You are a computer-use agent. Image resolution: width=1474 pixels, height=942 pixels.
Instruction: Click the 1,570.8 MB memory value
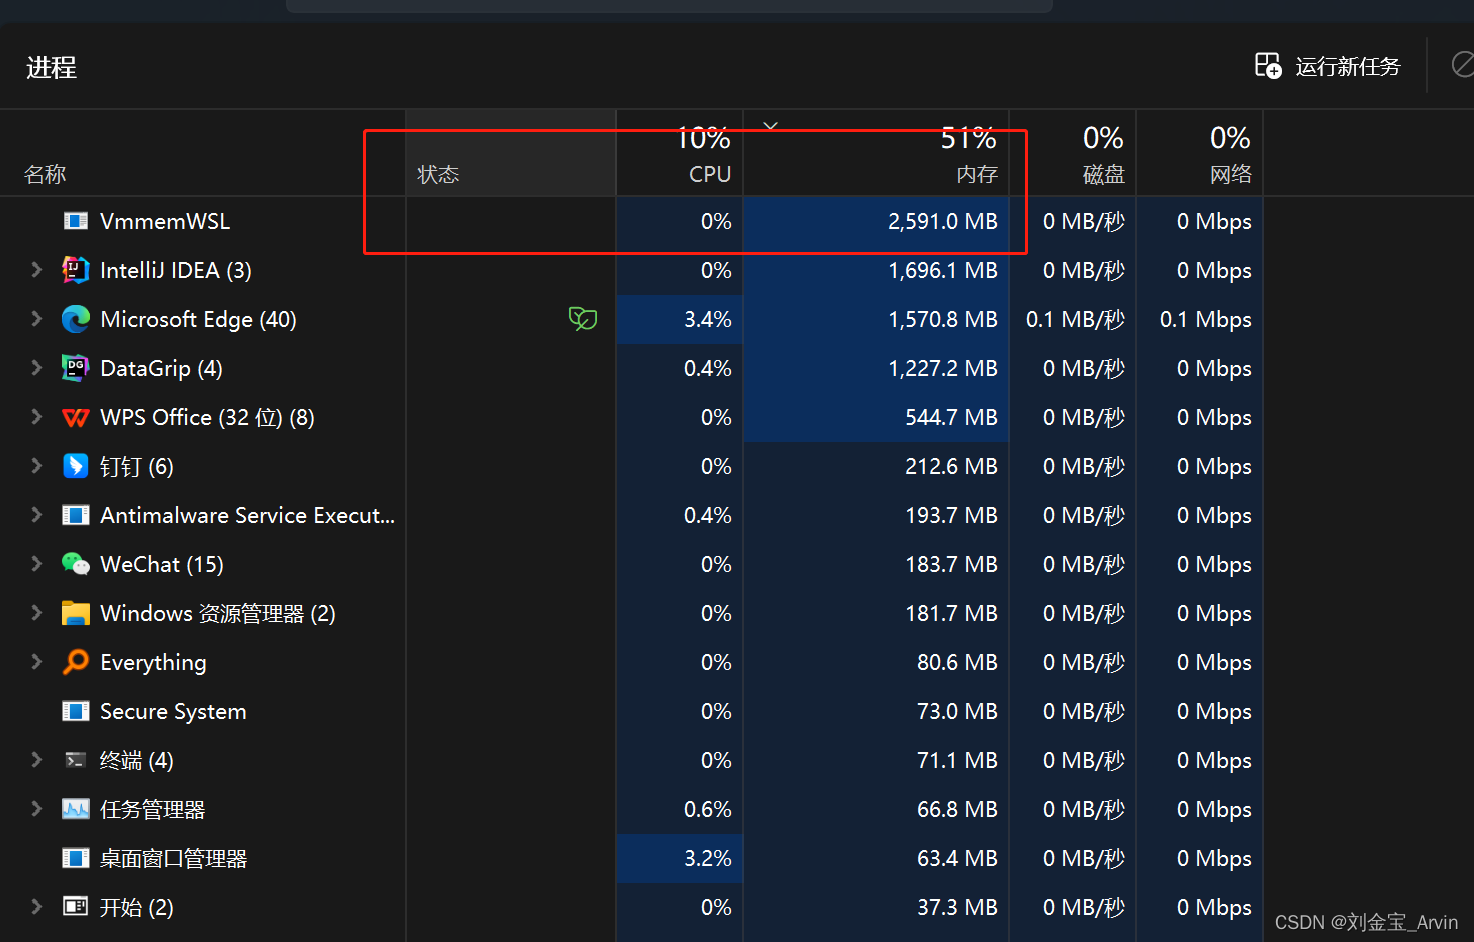(943, 319)
